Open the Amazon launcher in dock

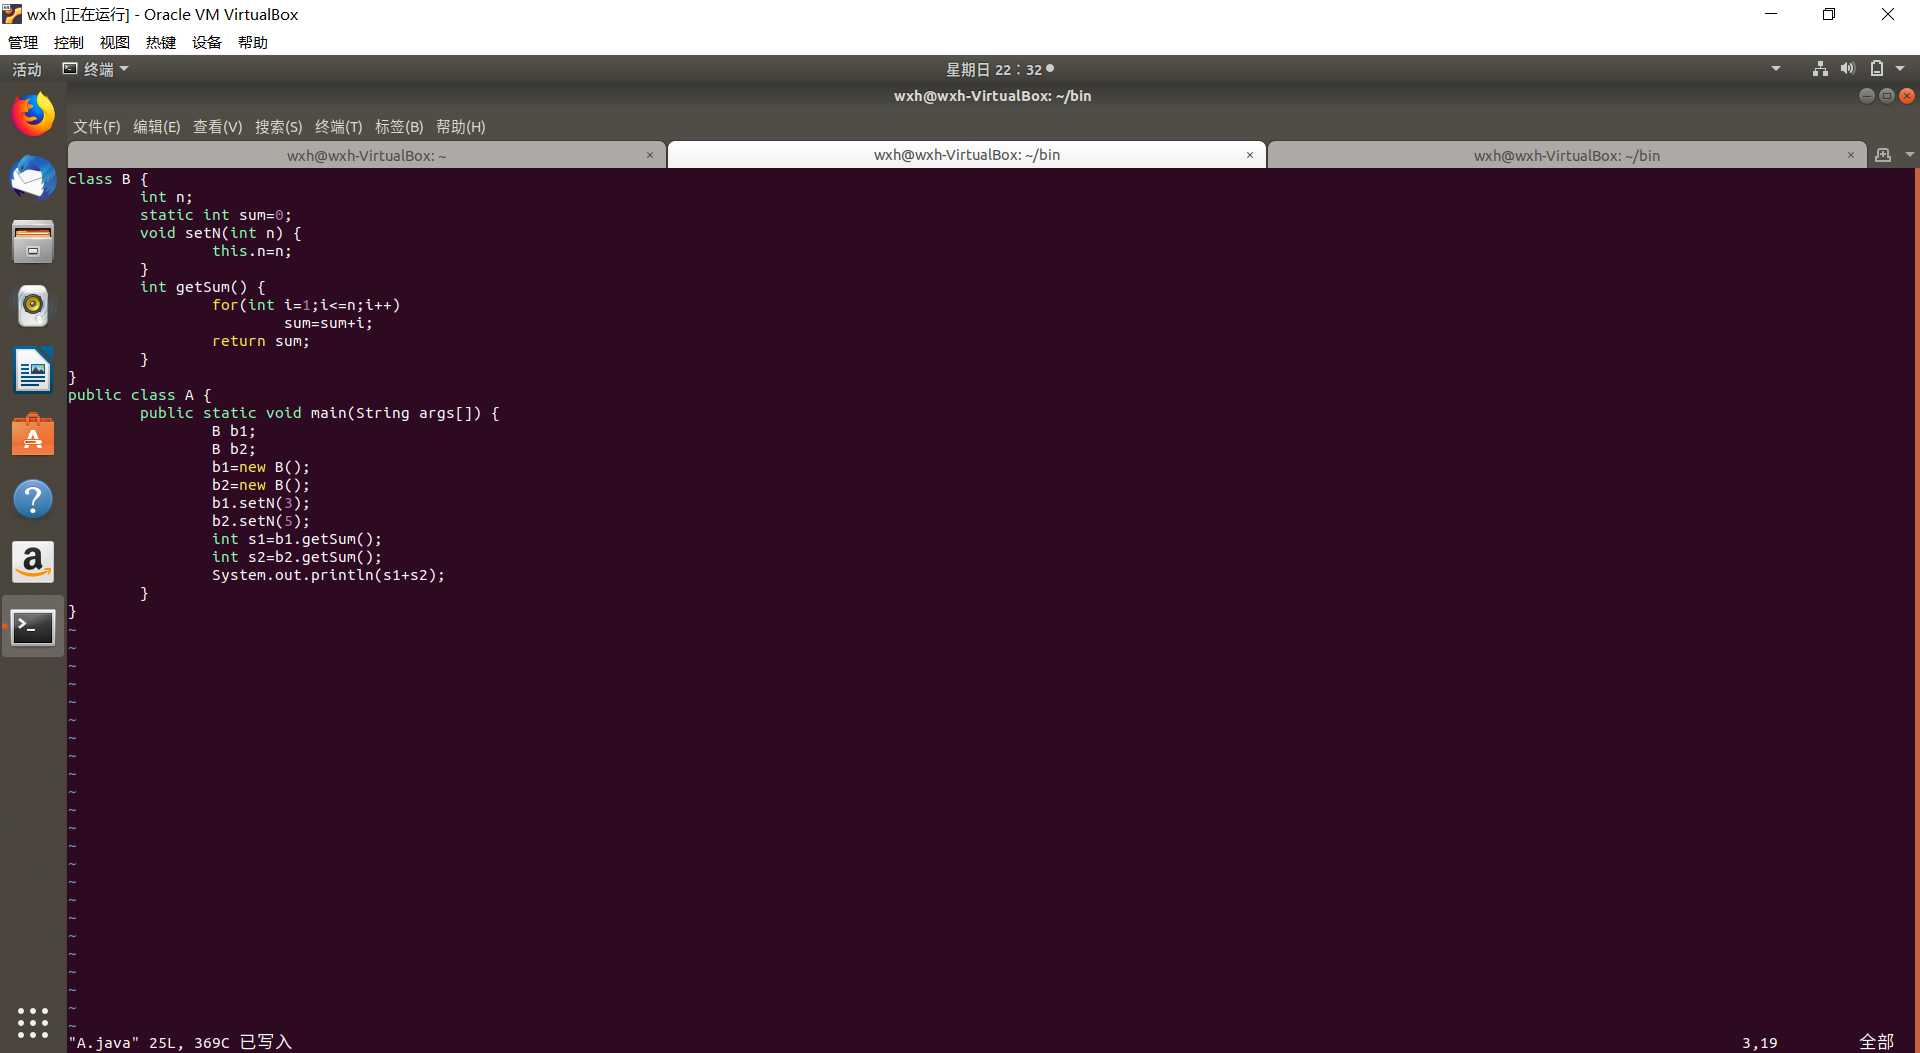point(33,562)
